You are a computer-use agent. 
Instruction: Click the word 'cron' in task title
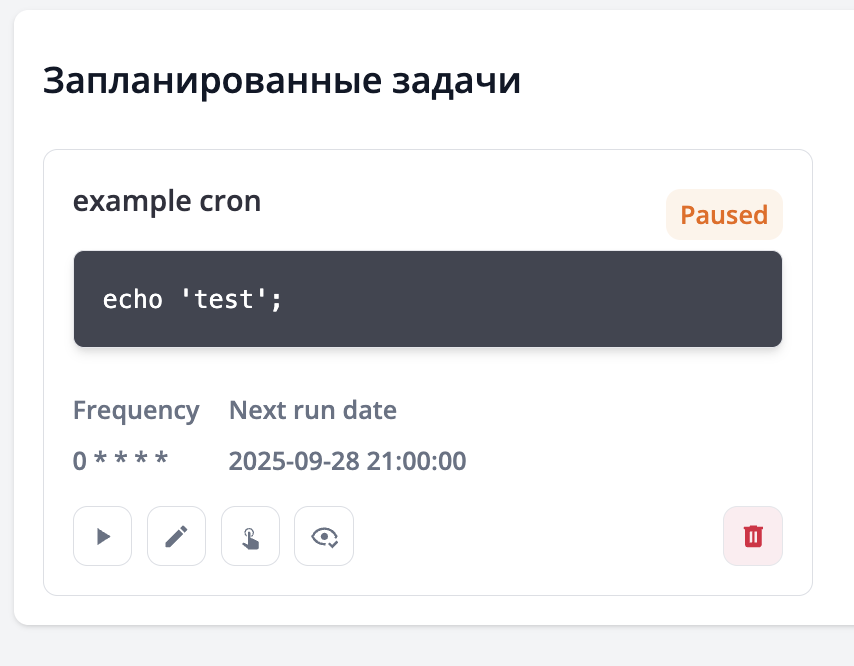228,201
